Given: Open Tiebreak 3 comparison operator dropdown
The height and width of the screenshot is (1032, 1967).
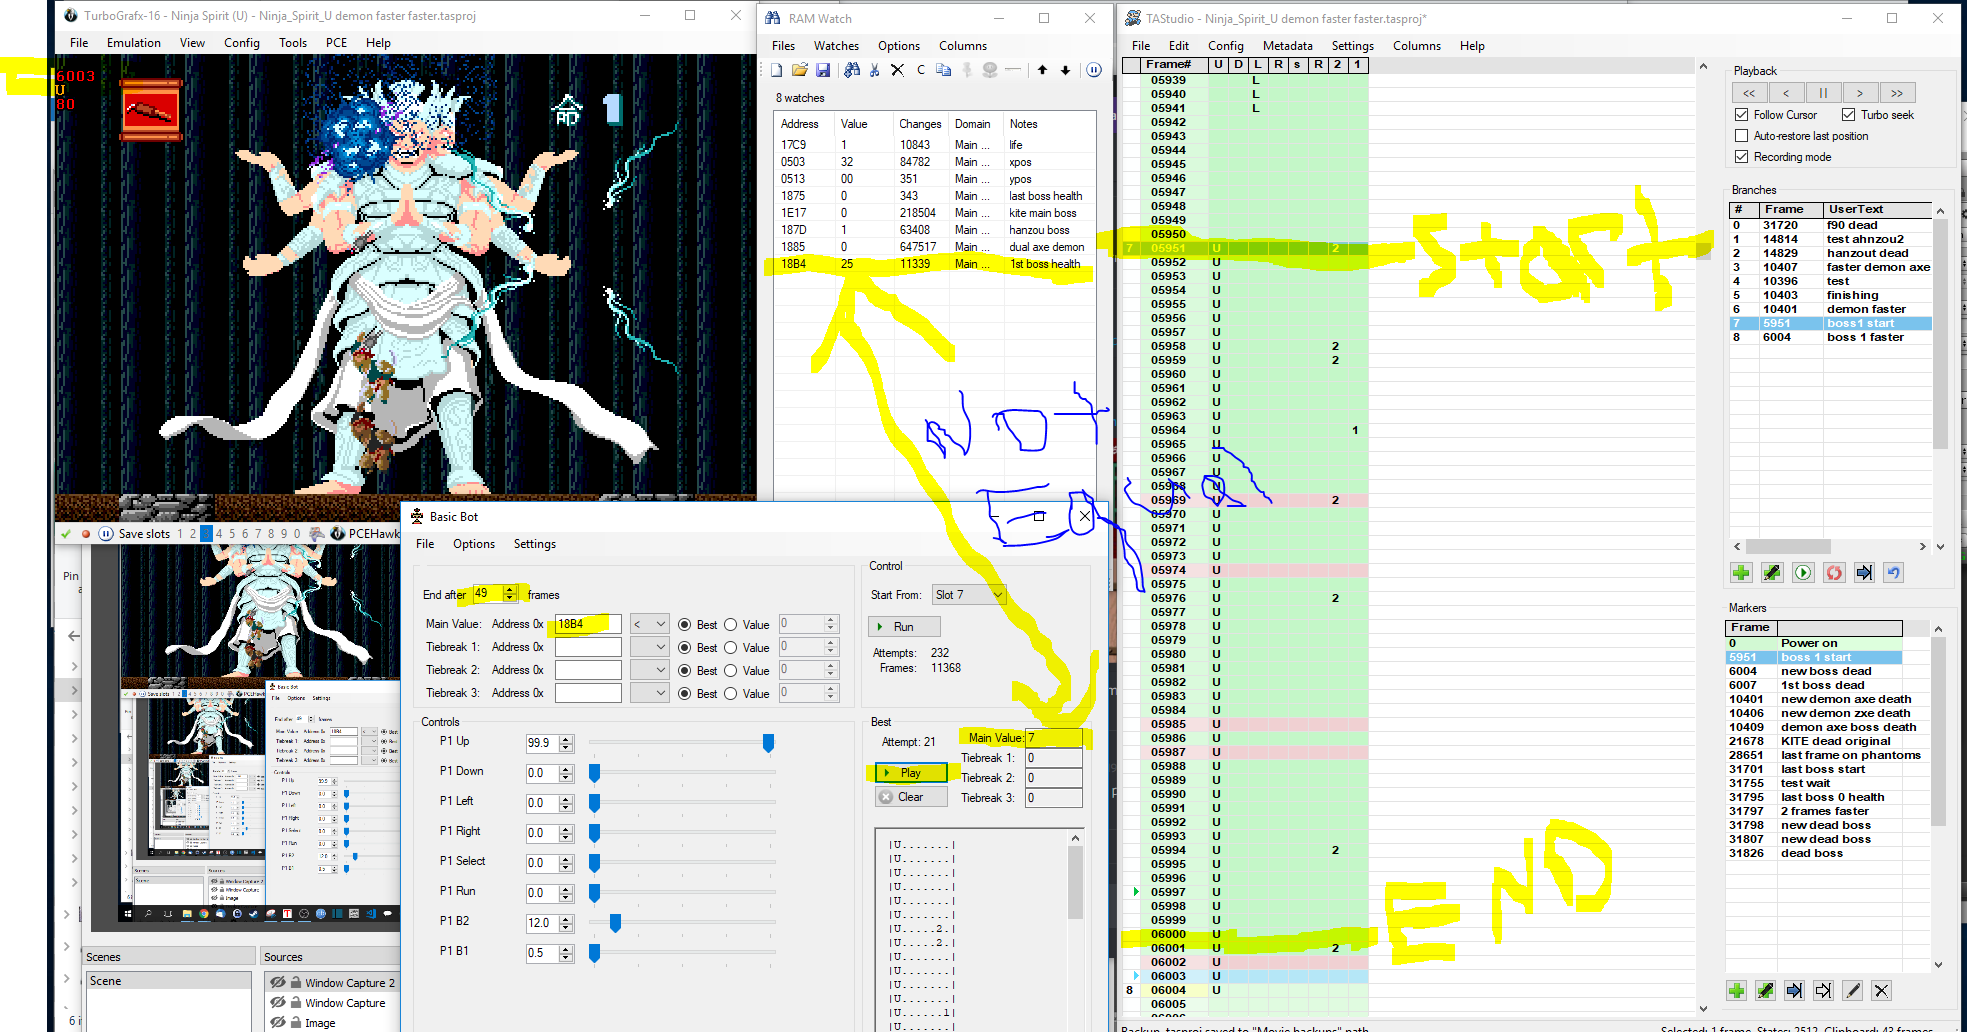Looking at the screenshot, I should (650, 693).
